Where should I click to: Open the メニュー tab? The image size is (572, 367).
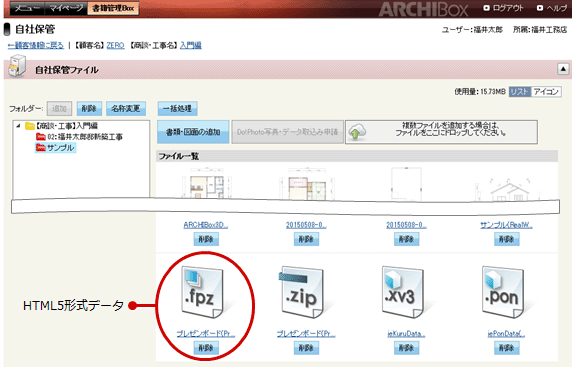27,8
